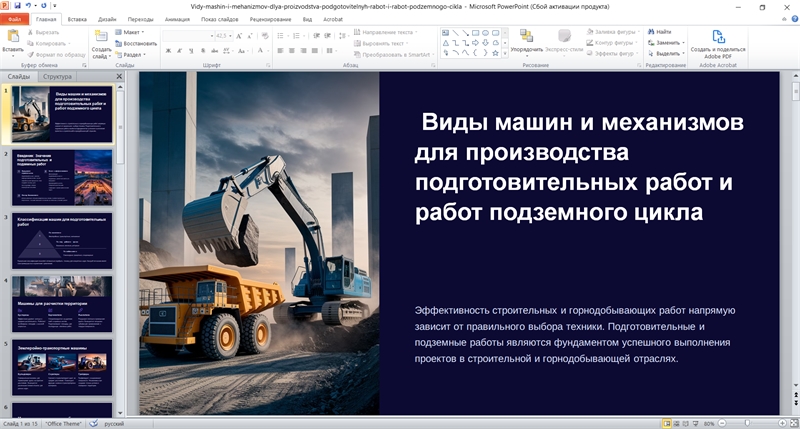
Task: Open the Макет layout dropdown
Action: (x=130, y=32)
